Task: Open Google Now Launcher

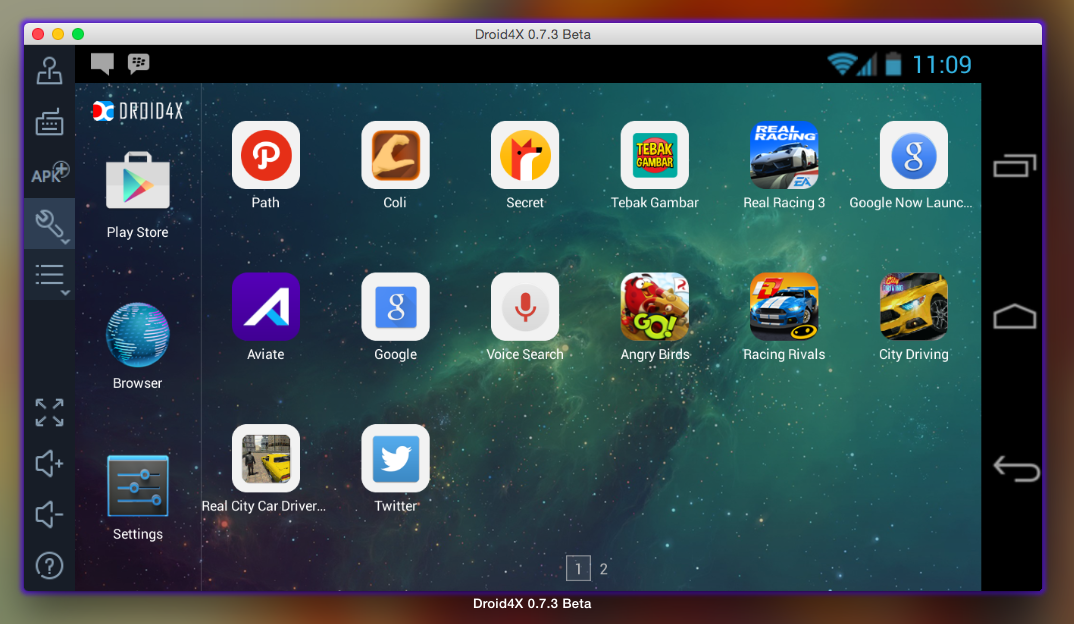Action: (x=914, y=155)
